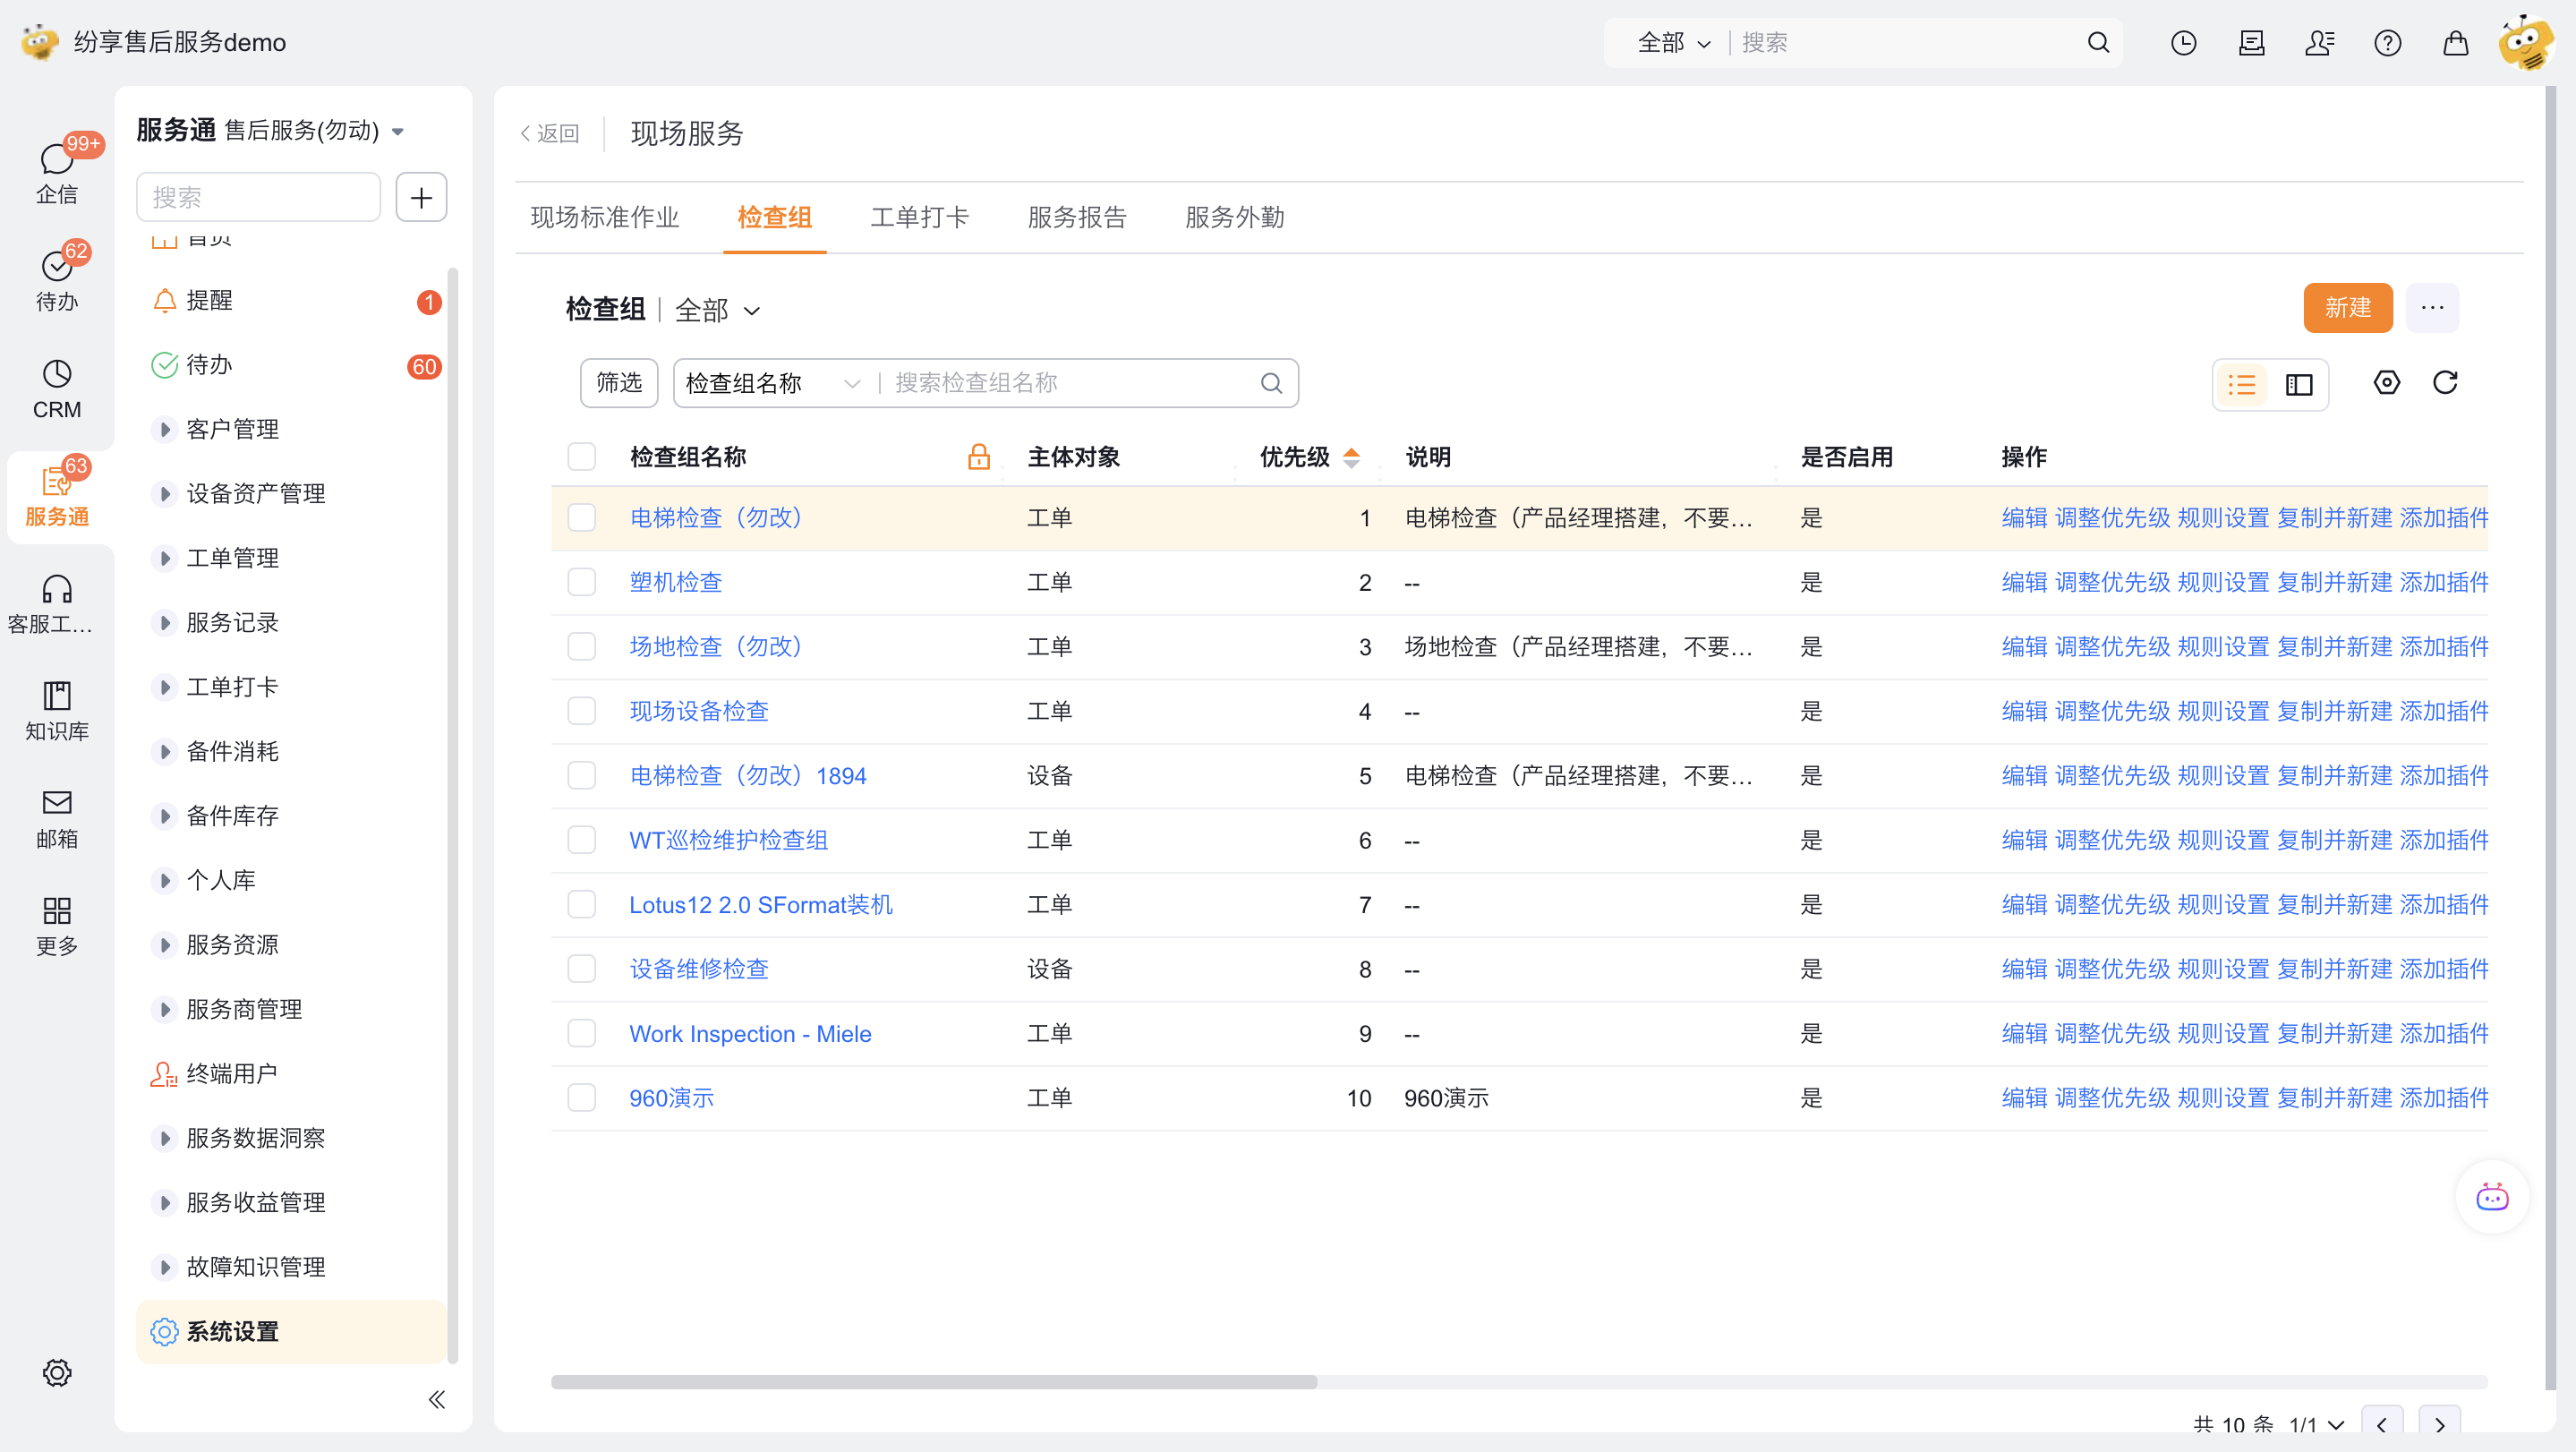Click the horizontal table scrollbar

click(933, 1381)
